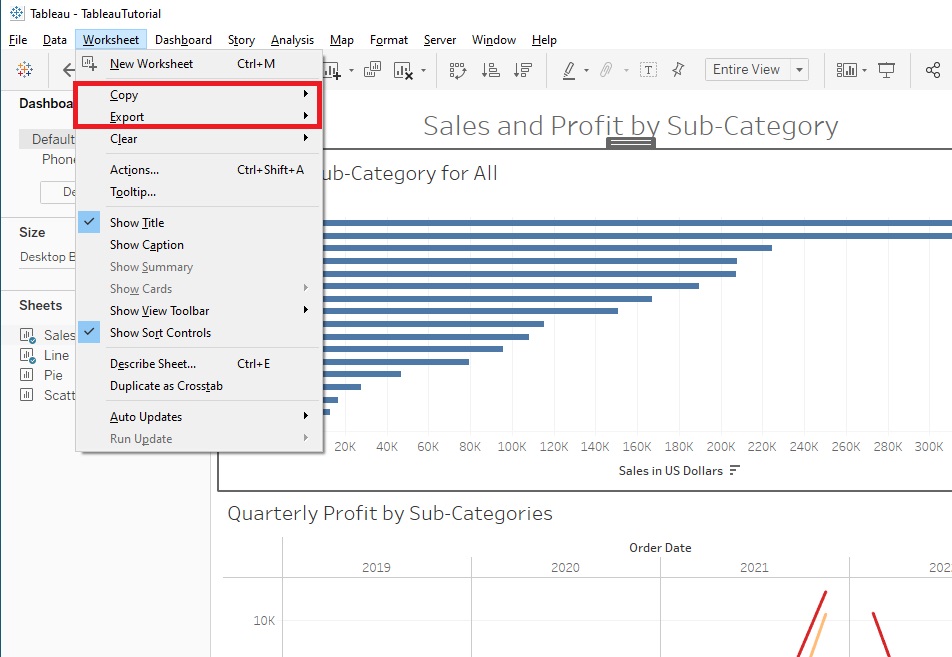Click the Pie sheet icon in Sheets list
This screenshot has height=657, width=952.
(x=27, y=375)
